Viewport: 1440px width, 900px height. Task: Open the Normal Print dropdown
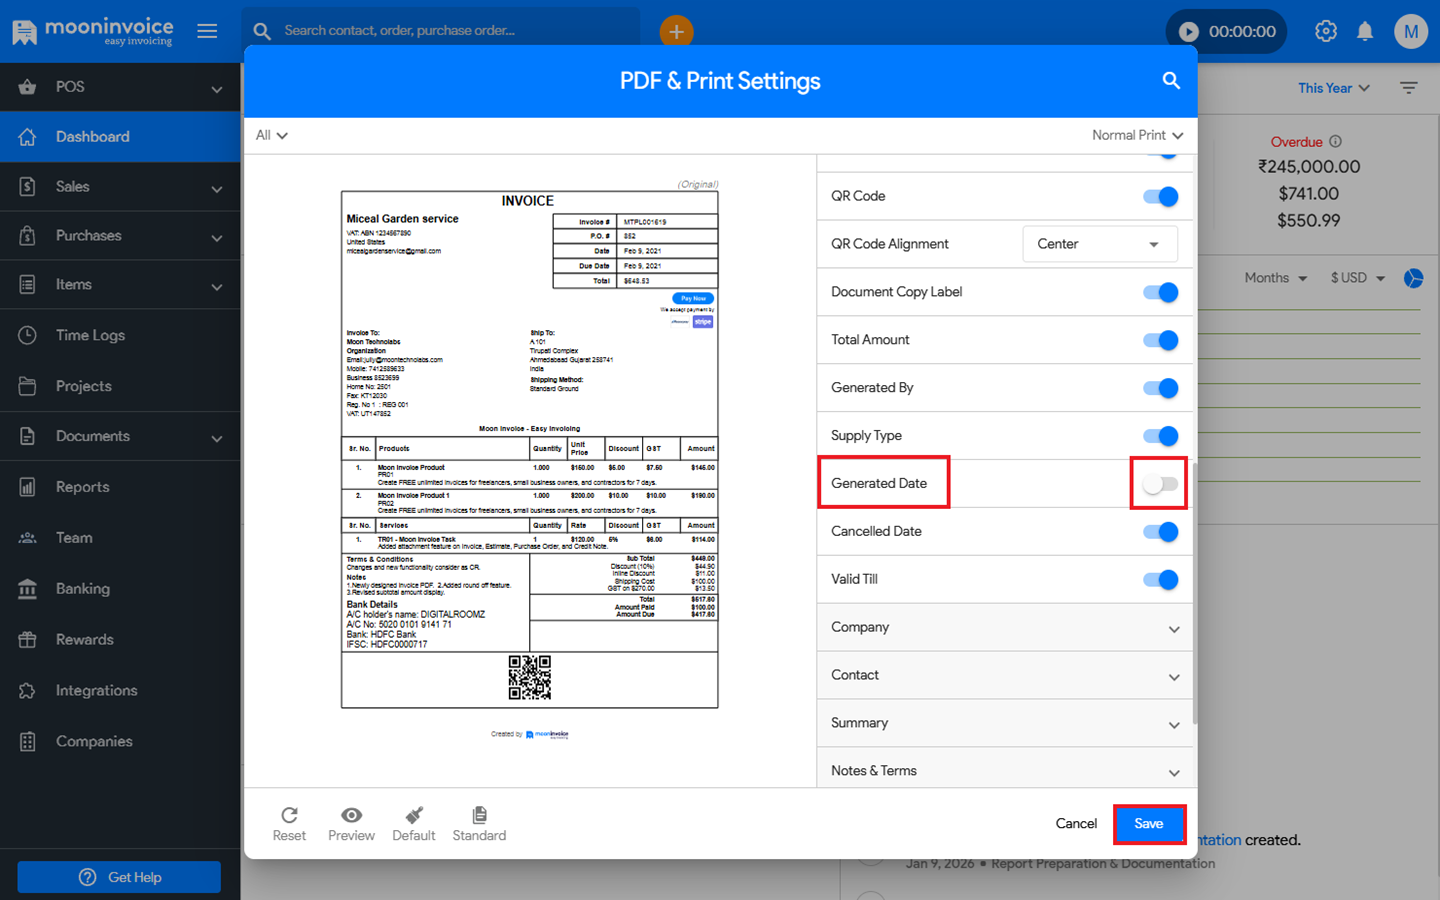pyautogui.click(x=1137, y=135)
